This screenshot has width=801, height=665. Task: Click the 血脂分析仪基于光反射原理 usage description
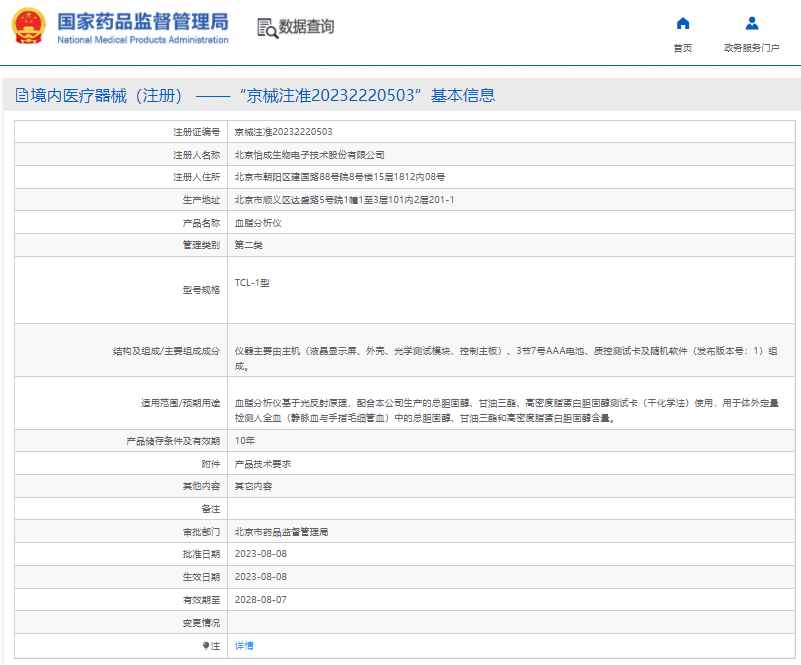point(507,411)
